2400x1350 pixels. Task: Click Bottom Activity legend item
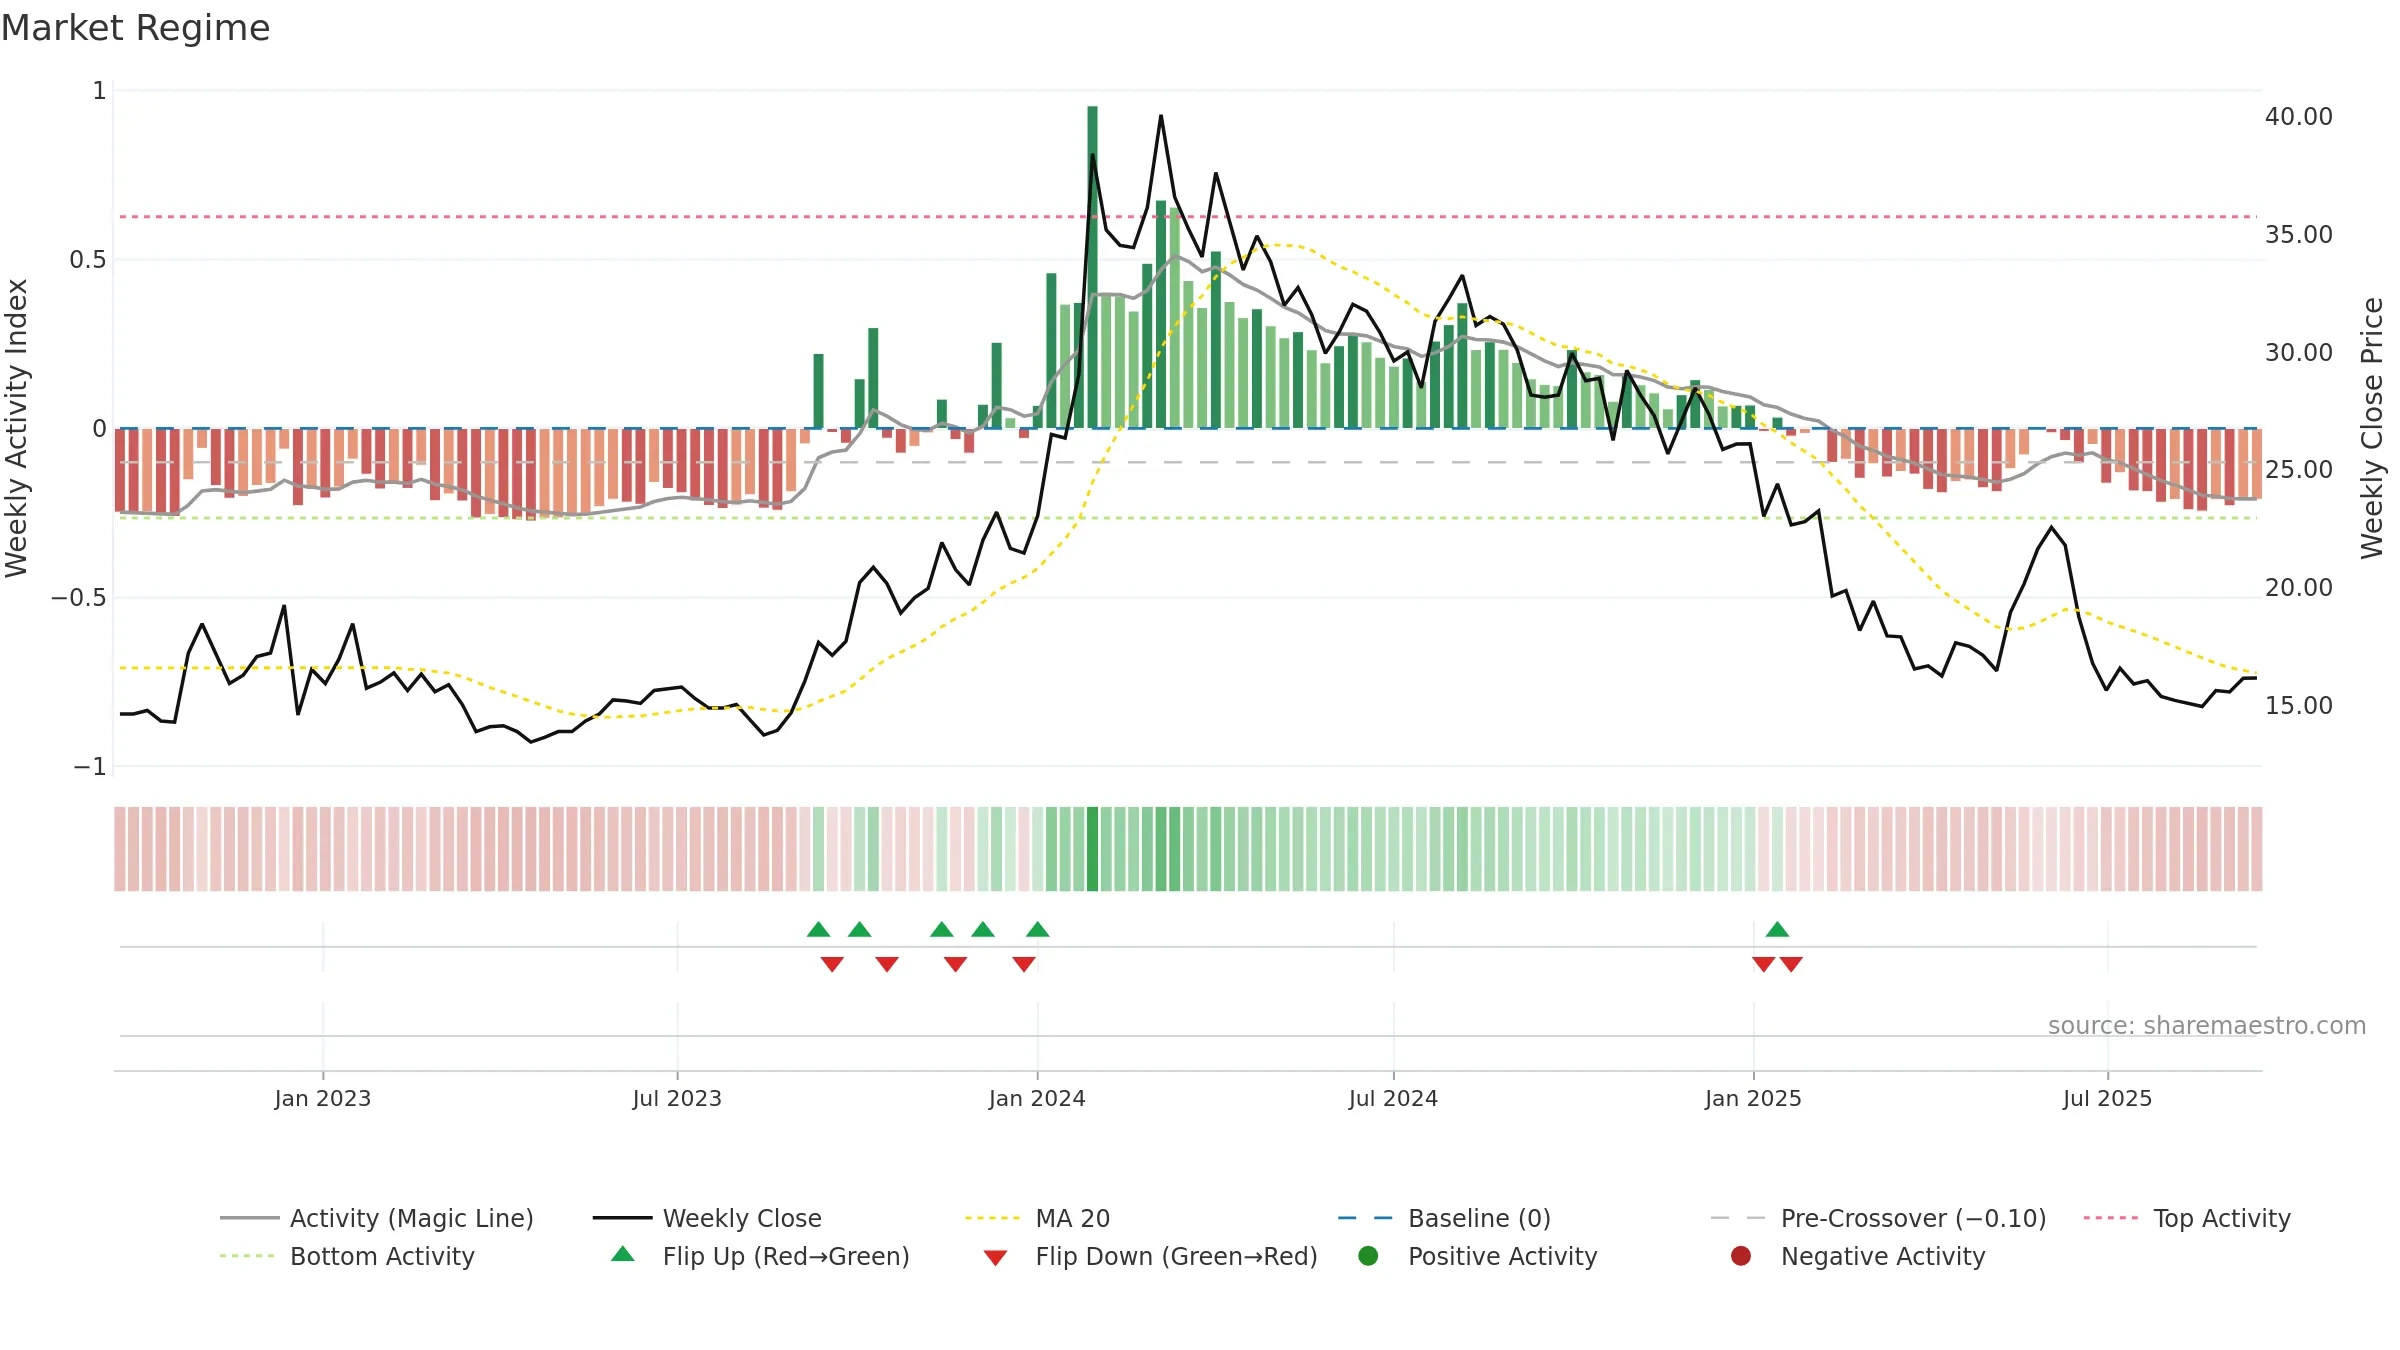(x=347, y=1256)
